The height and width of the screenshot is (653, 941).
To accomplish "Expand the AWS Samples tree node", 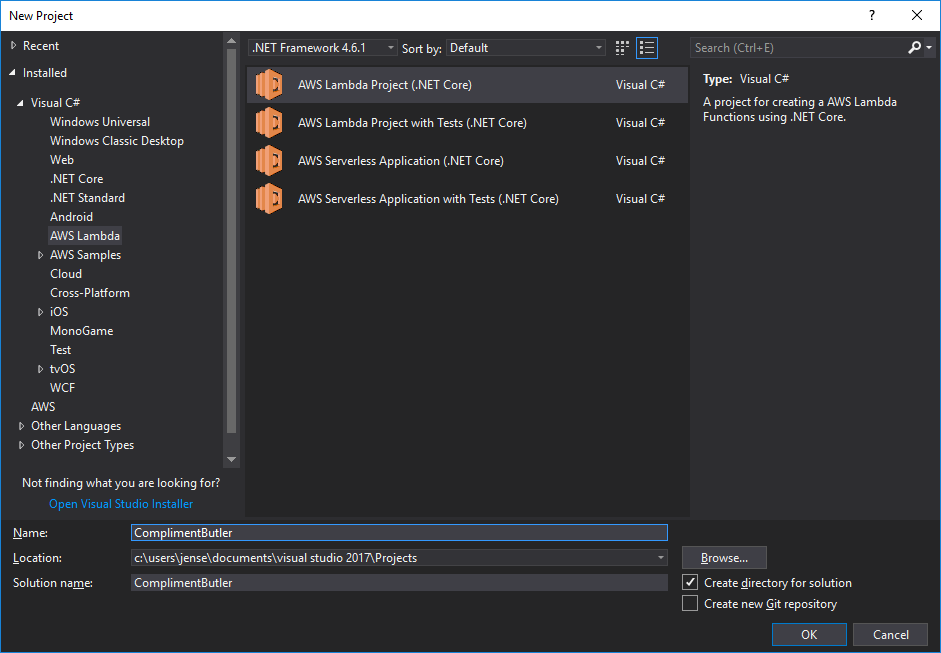I will pos(40,255).
